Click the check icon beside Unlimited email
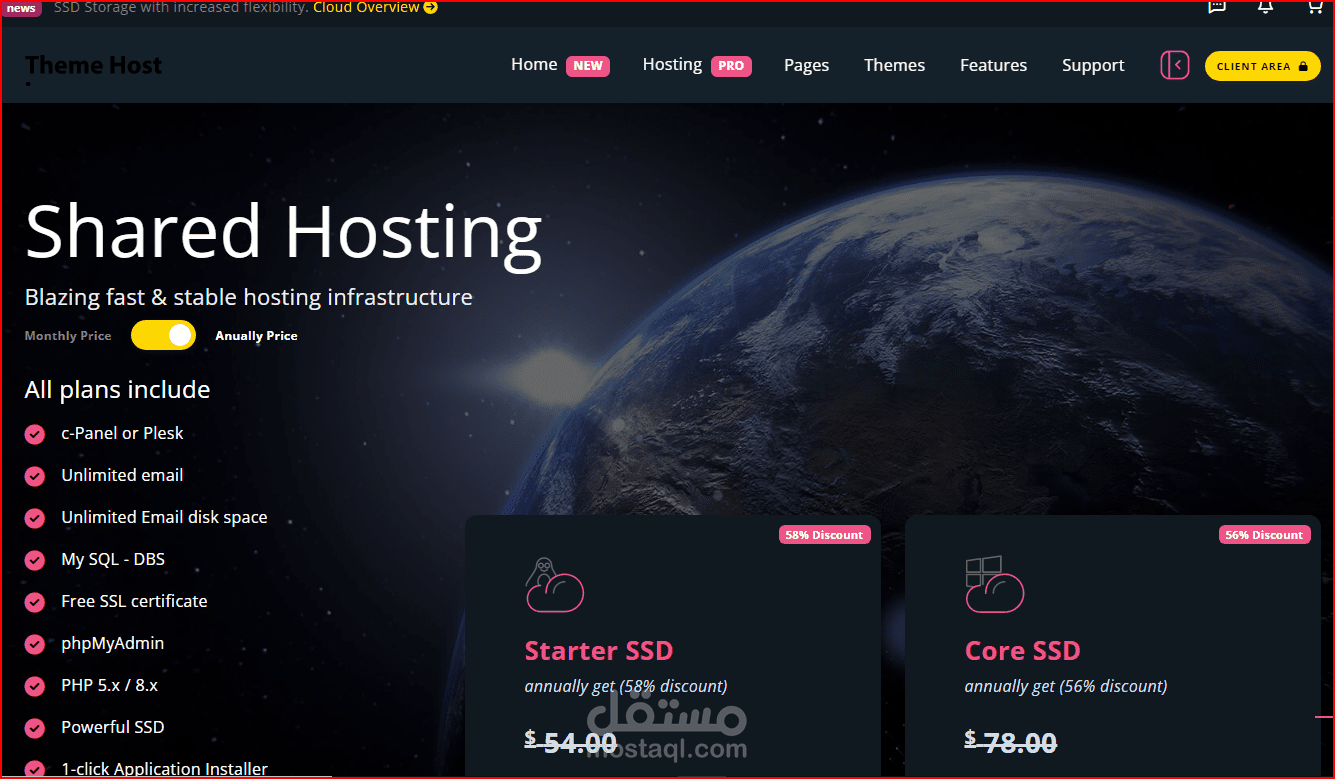Image resolution: width=1335 pixels, height=779 pixels. [35, 476]
